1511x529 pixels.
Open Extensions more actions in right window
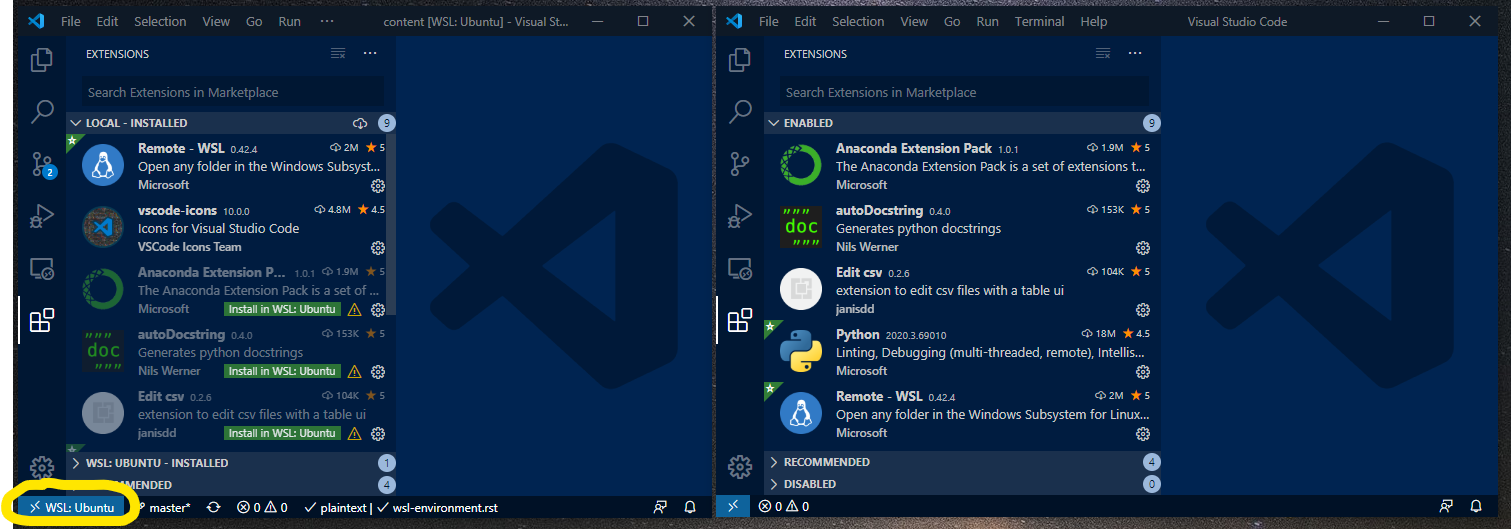(1135, 54)
